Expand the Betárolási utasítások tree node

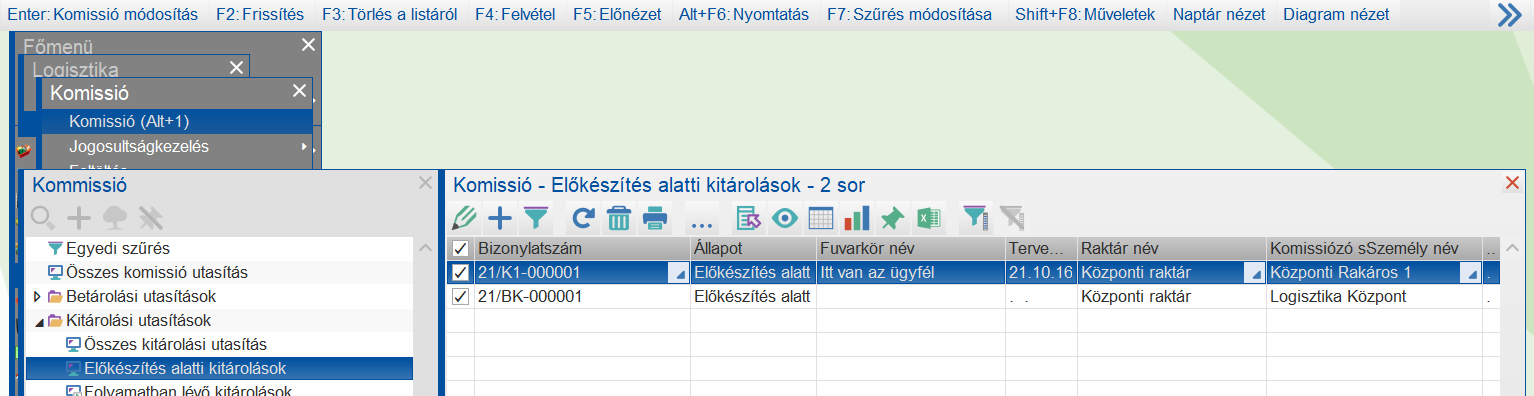coord(37,297)
